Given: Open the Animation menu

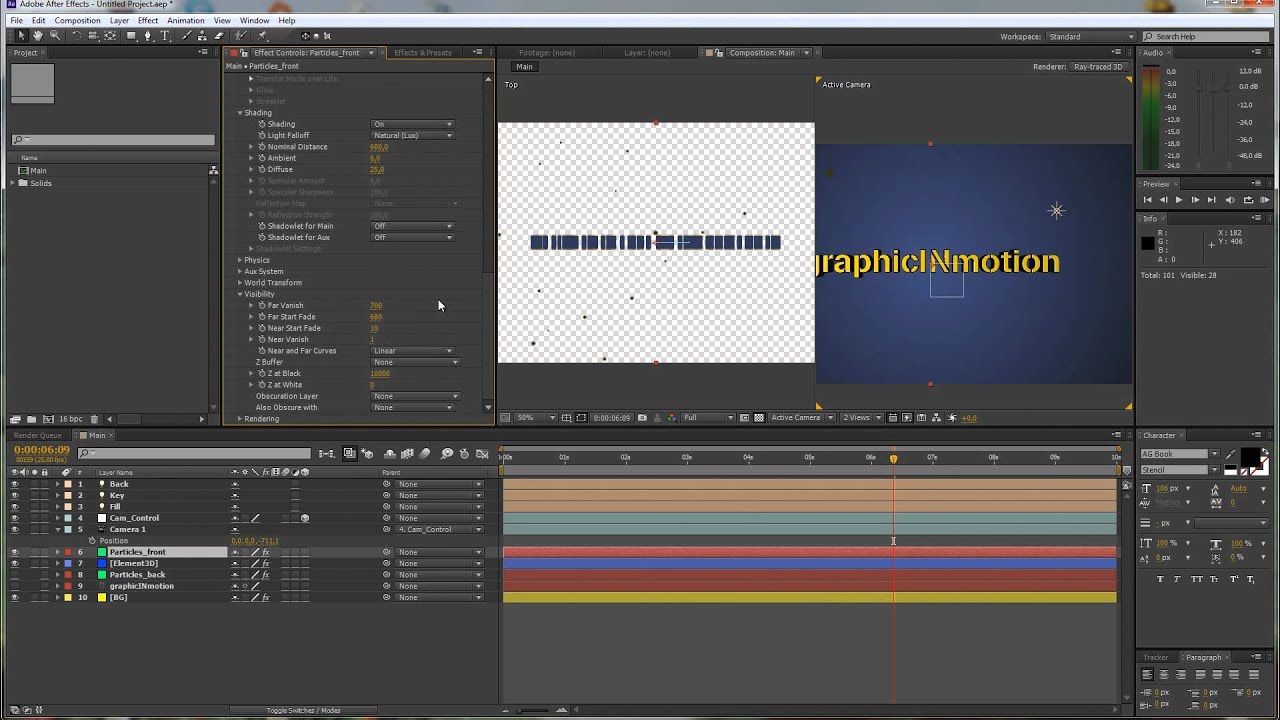Looking at the screenshot, I should [x=186, y=20].
